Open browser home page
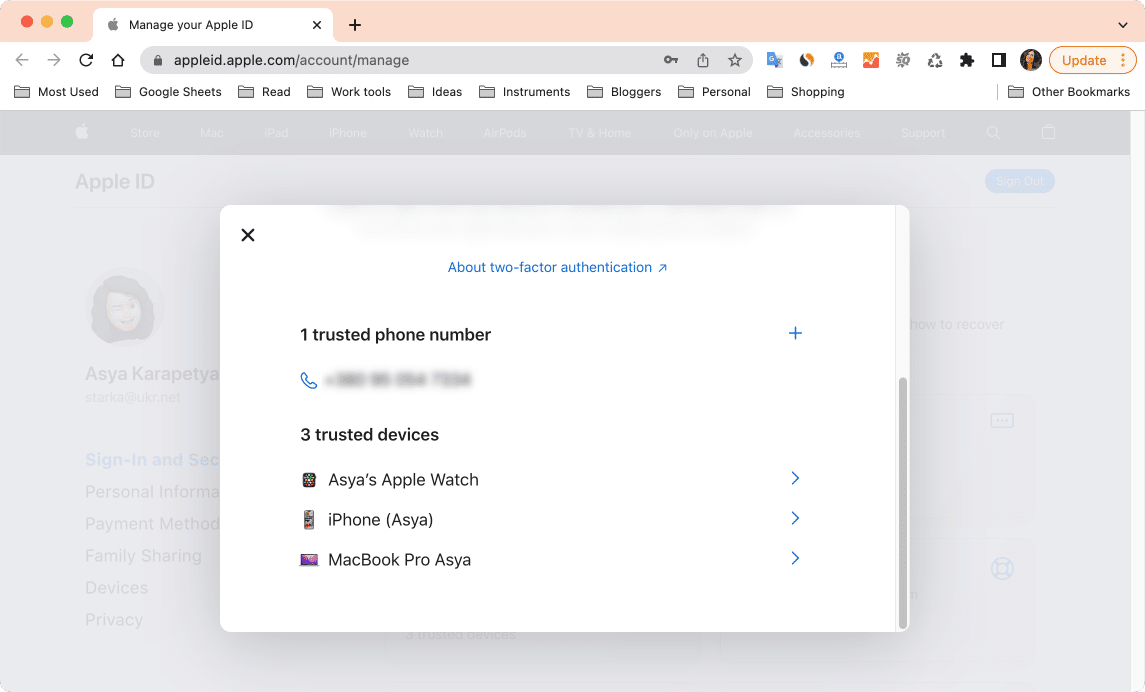 coord(118,60)
